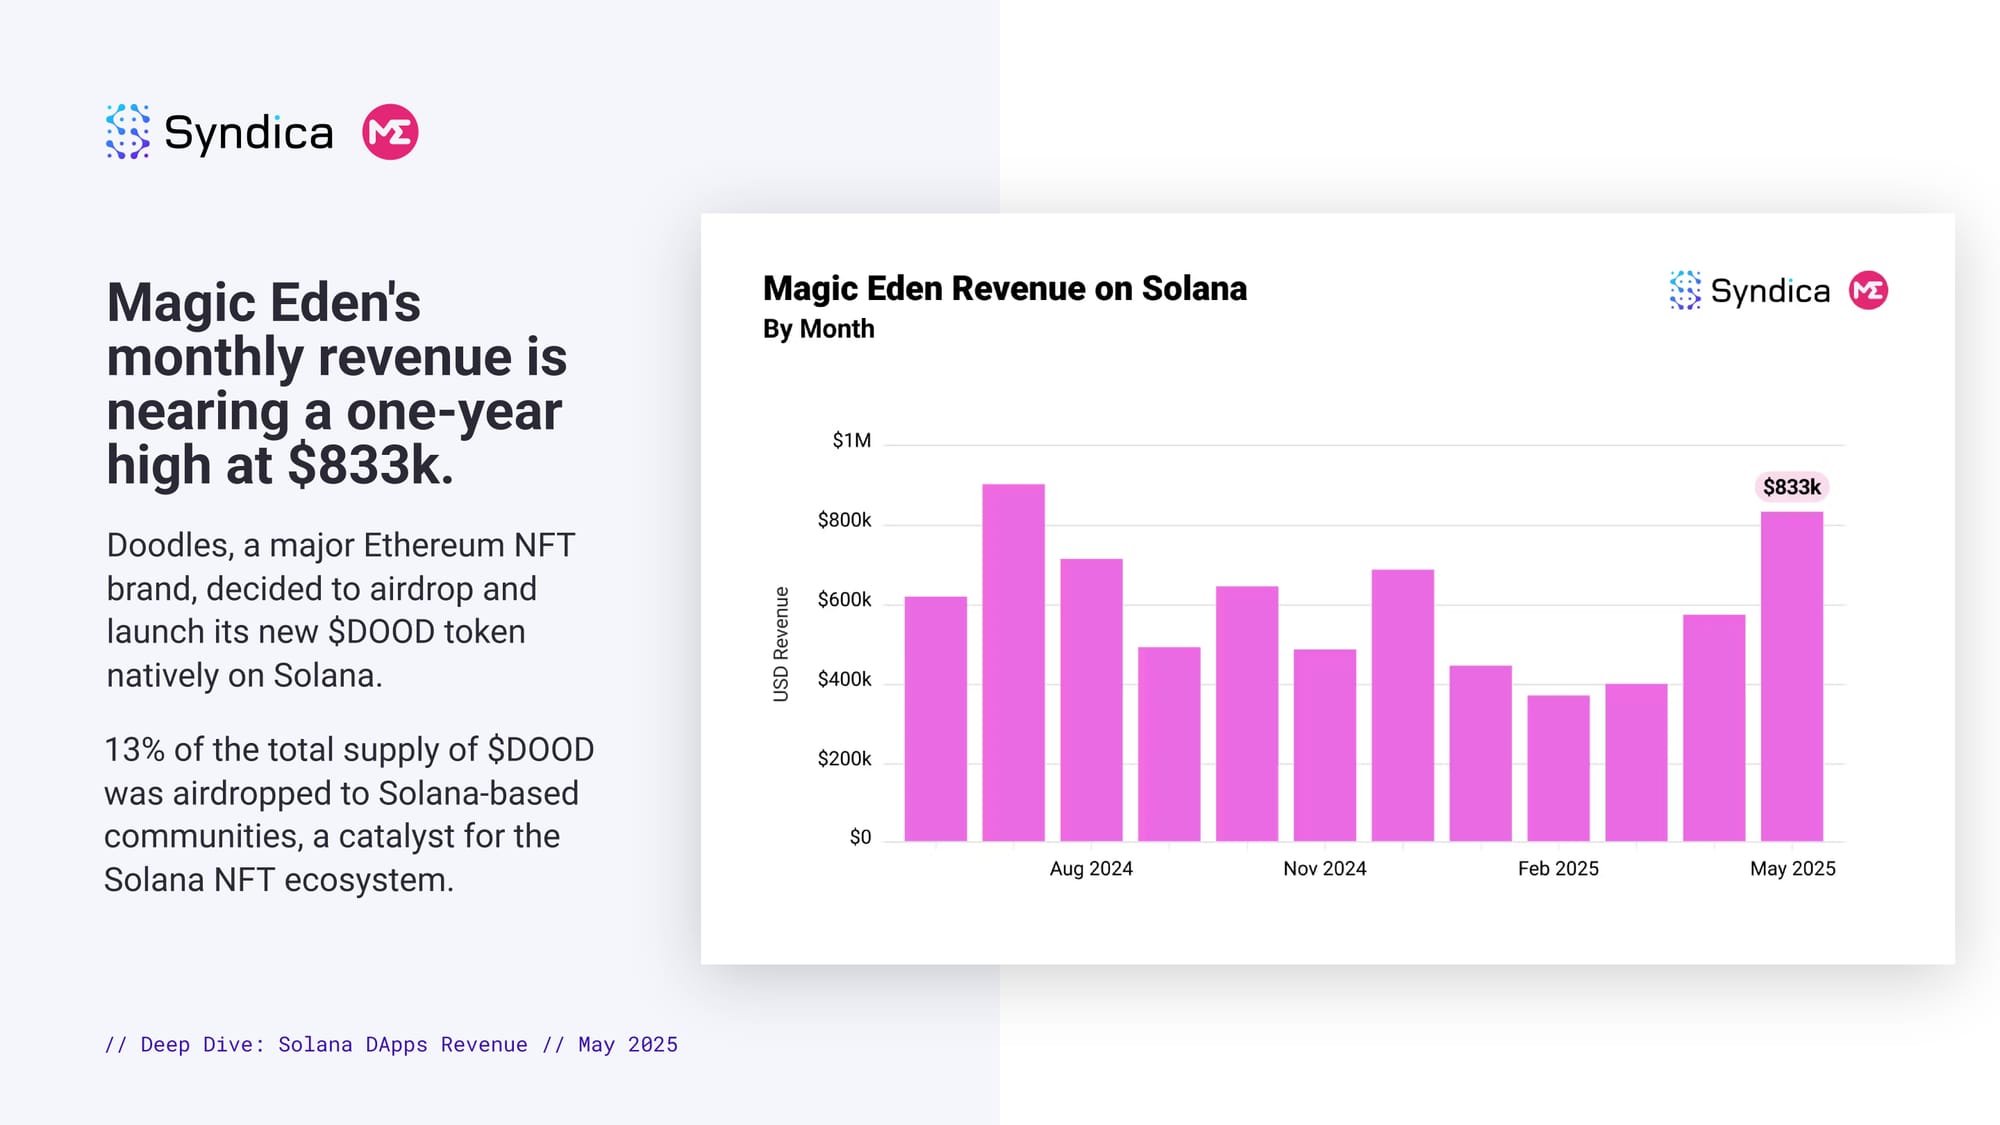
Task: Click the May 2025 revenue bar
Action: tap(1792, 676)
